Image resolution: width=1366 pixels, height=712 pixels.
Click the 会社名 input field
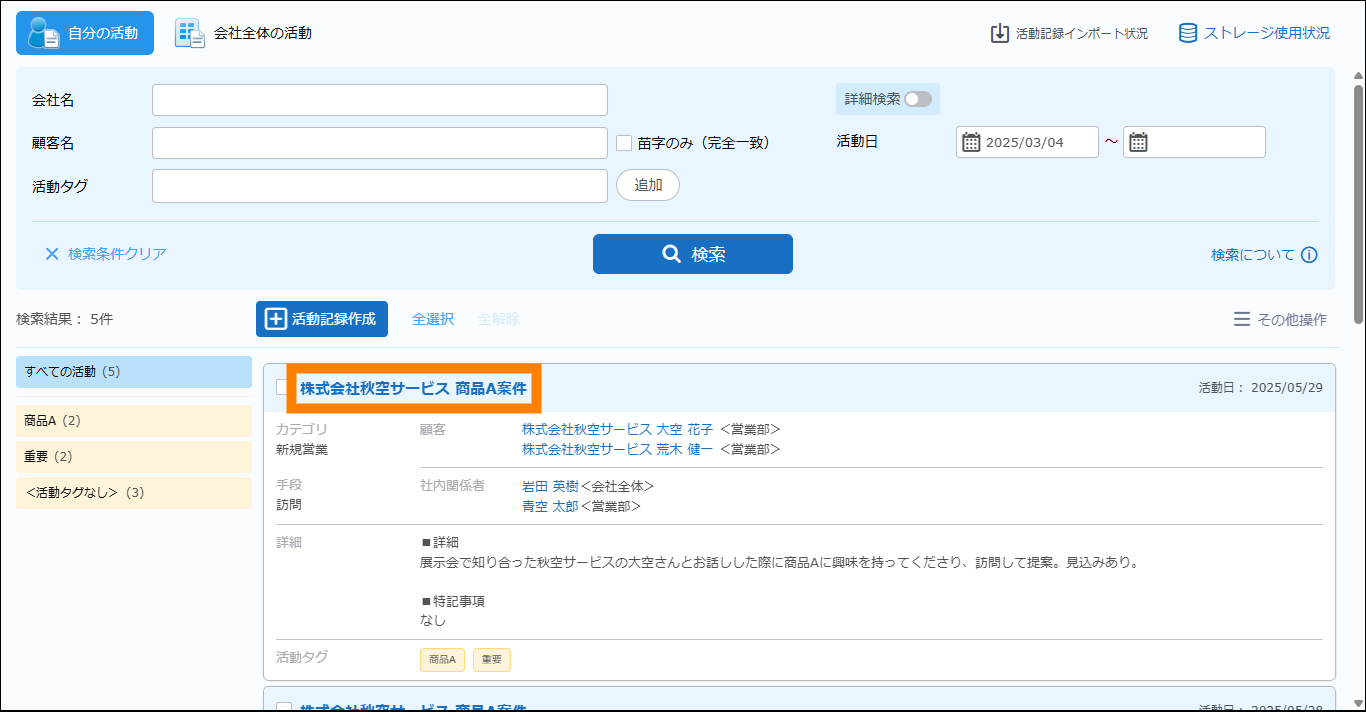380,100
